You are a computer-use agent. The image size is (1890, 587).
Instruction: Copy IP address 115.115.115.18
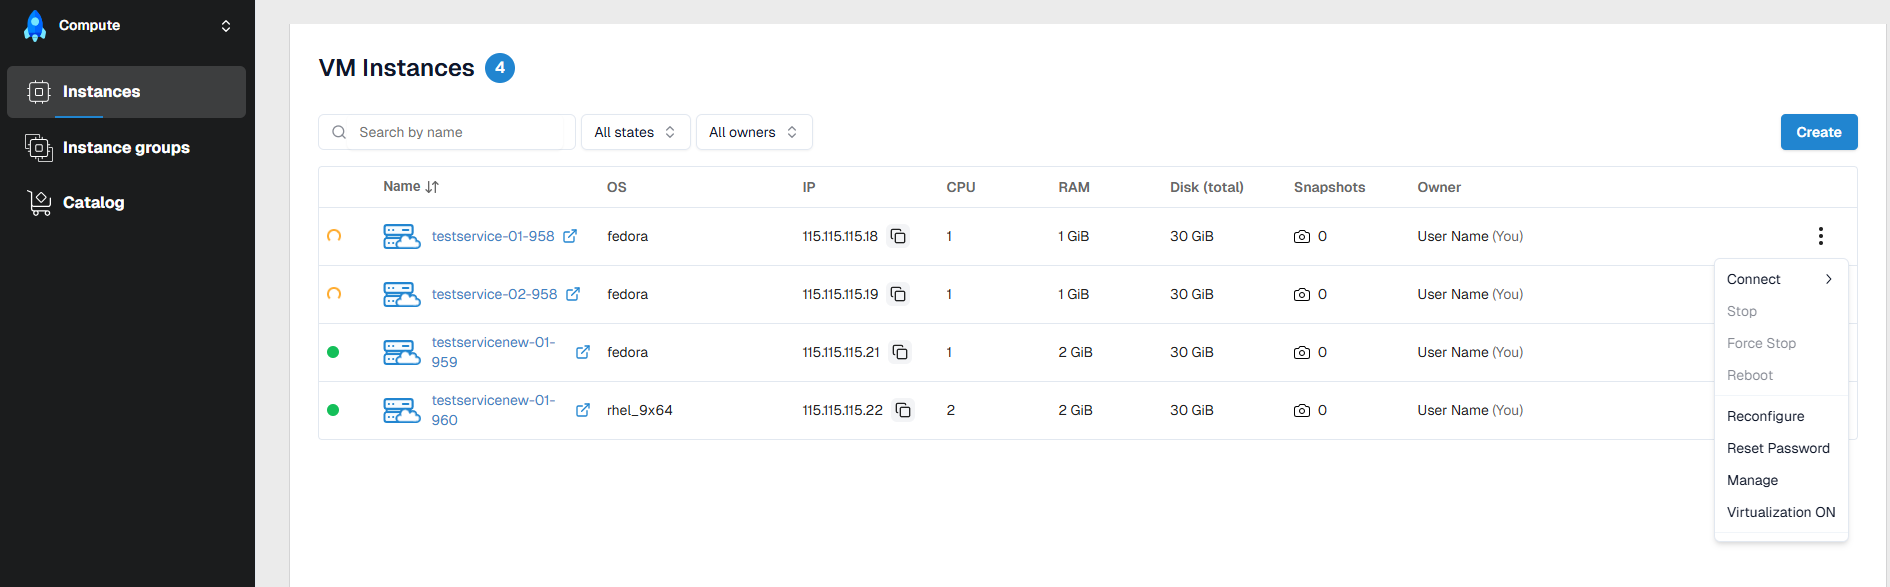coord(898,236)
